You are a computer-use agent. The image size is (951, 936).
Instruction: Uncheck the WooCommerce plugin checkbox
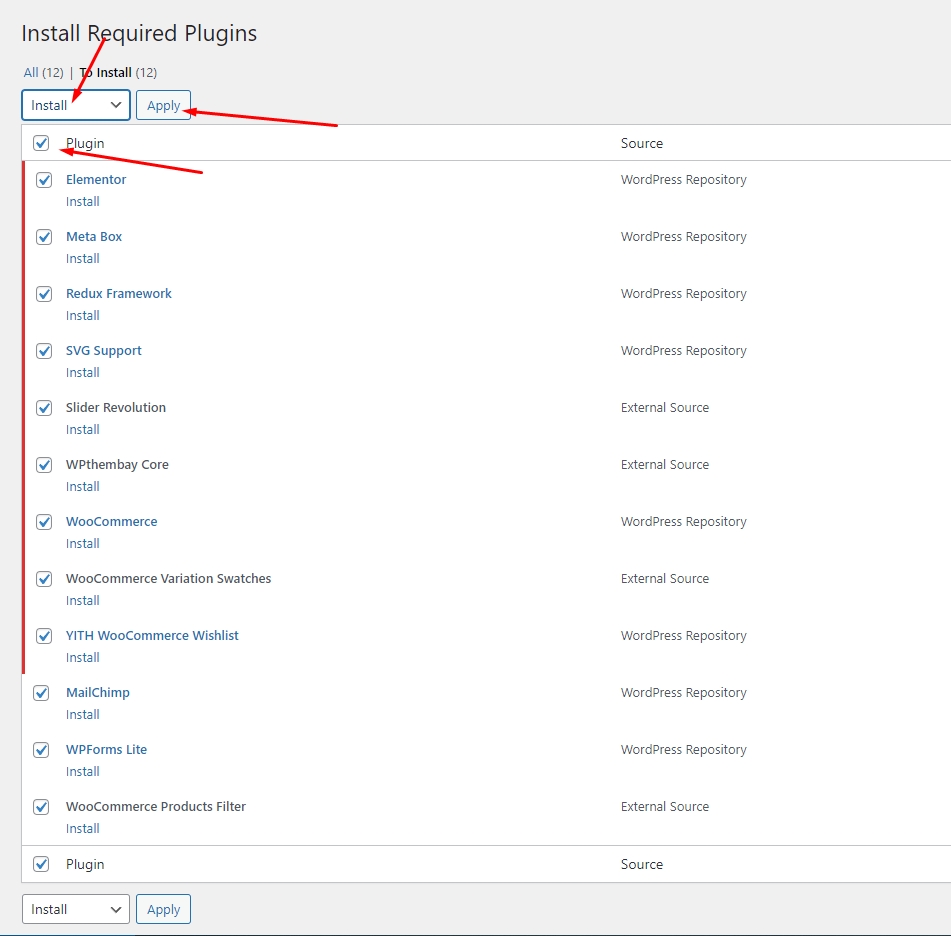(x=44, y=522)
